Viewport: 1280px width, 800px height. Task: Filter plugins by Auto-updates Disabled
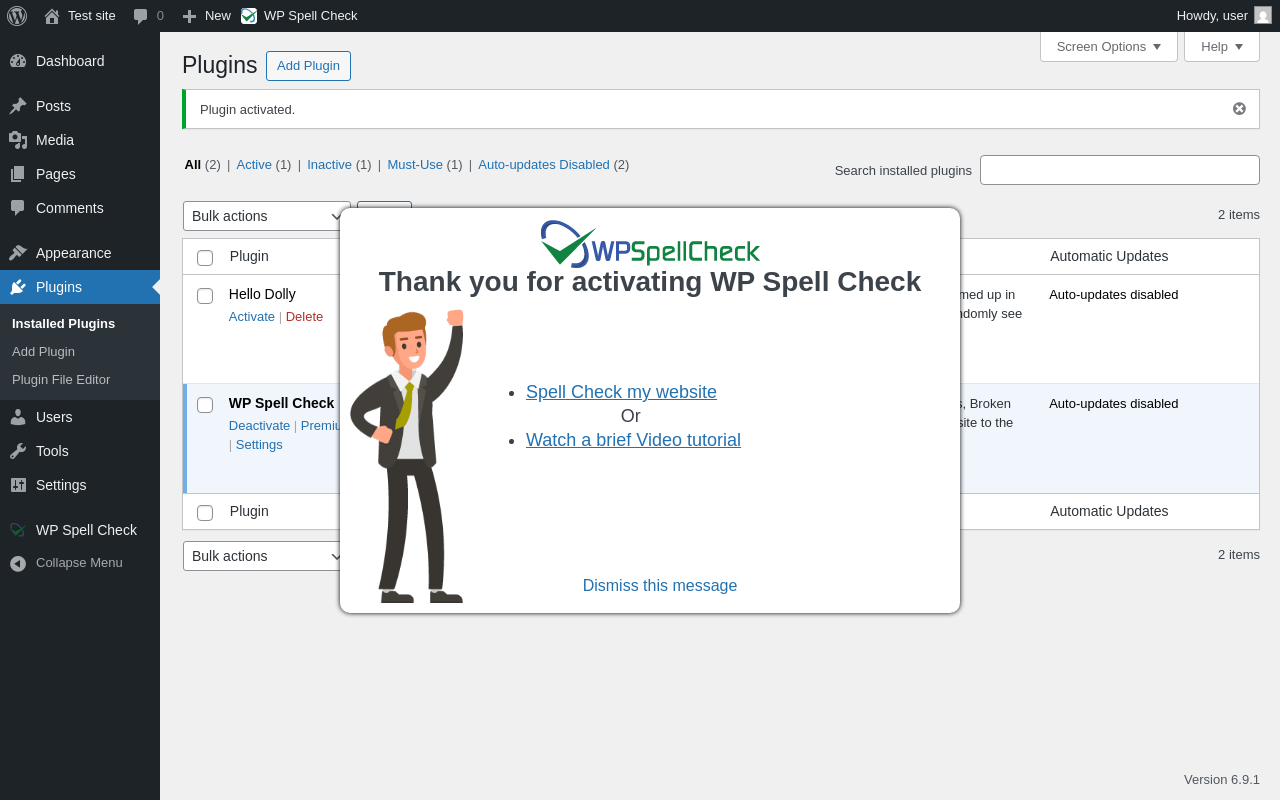pyautogui.click(x=544, y=164)
